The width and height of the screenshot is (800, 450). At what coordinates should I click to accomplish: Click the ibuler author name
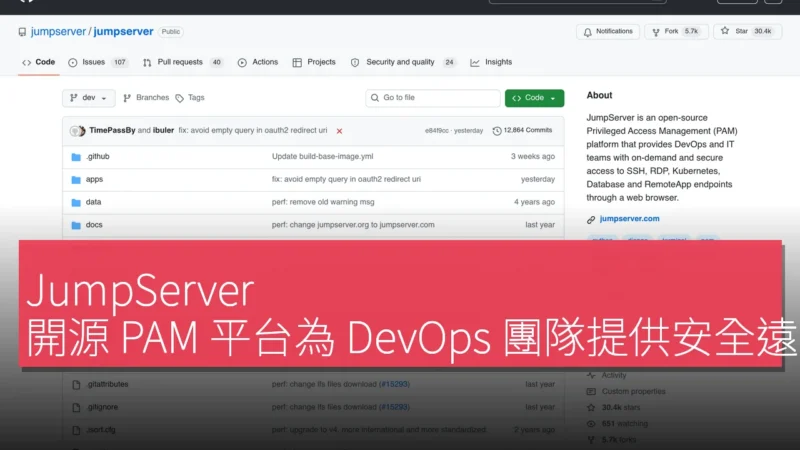pyautogui.click(x=163, y=131)
